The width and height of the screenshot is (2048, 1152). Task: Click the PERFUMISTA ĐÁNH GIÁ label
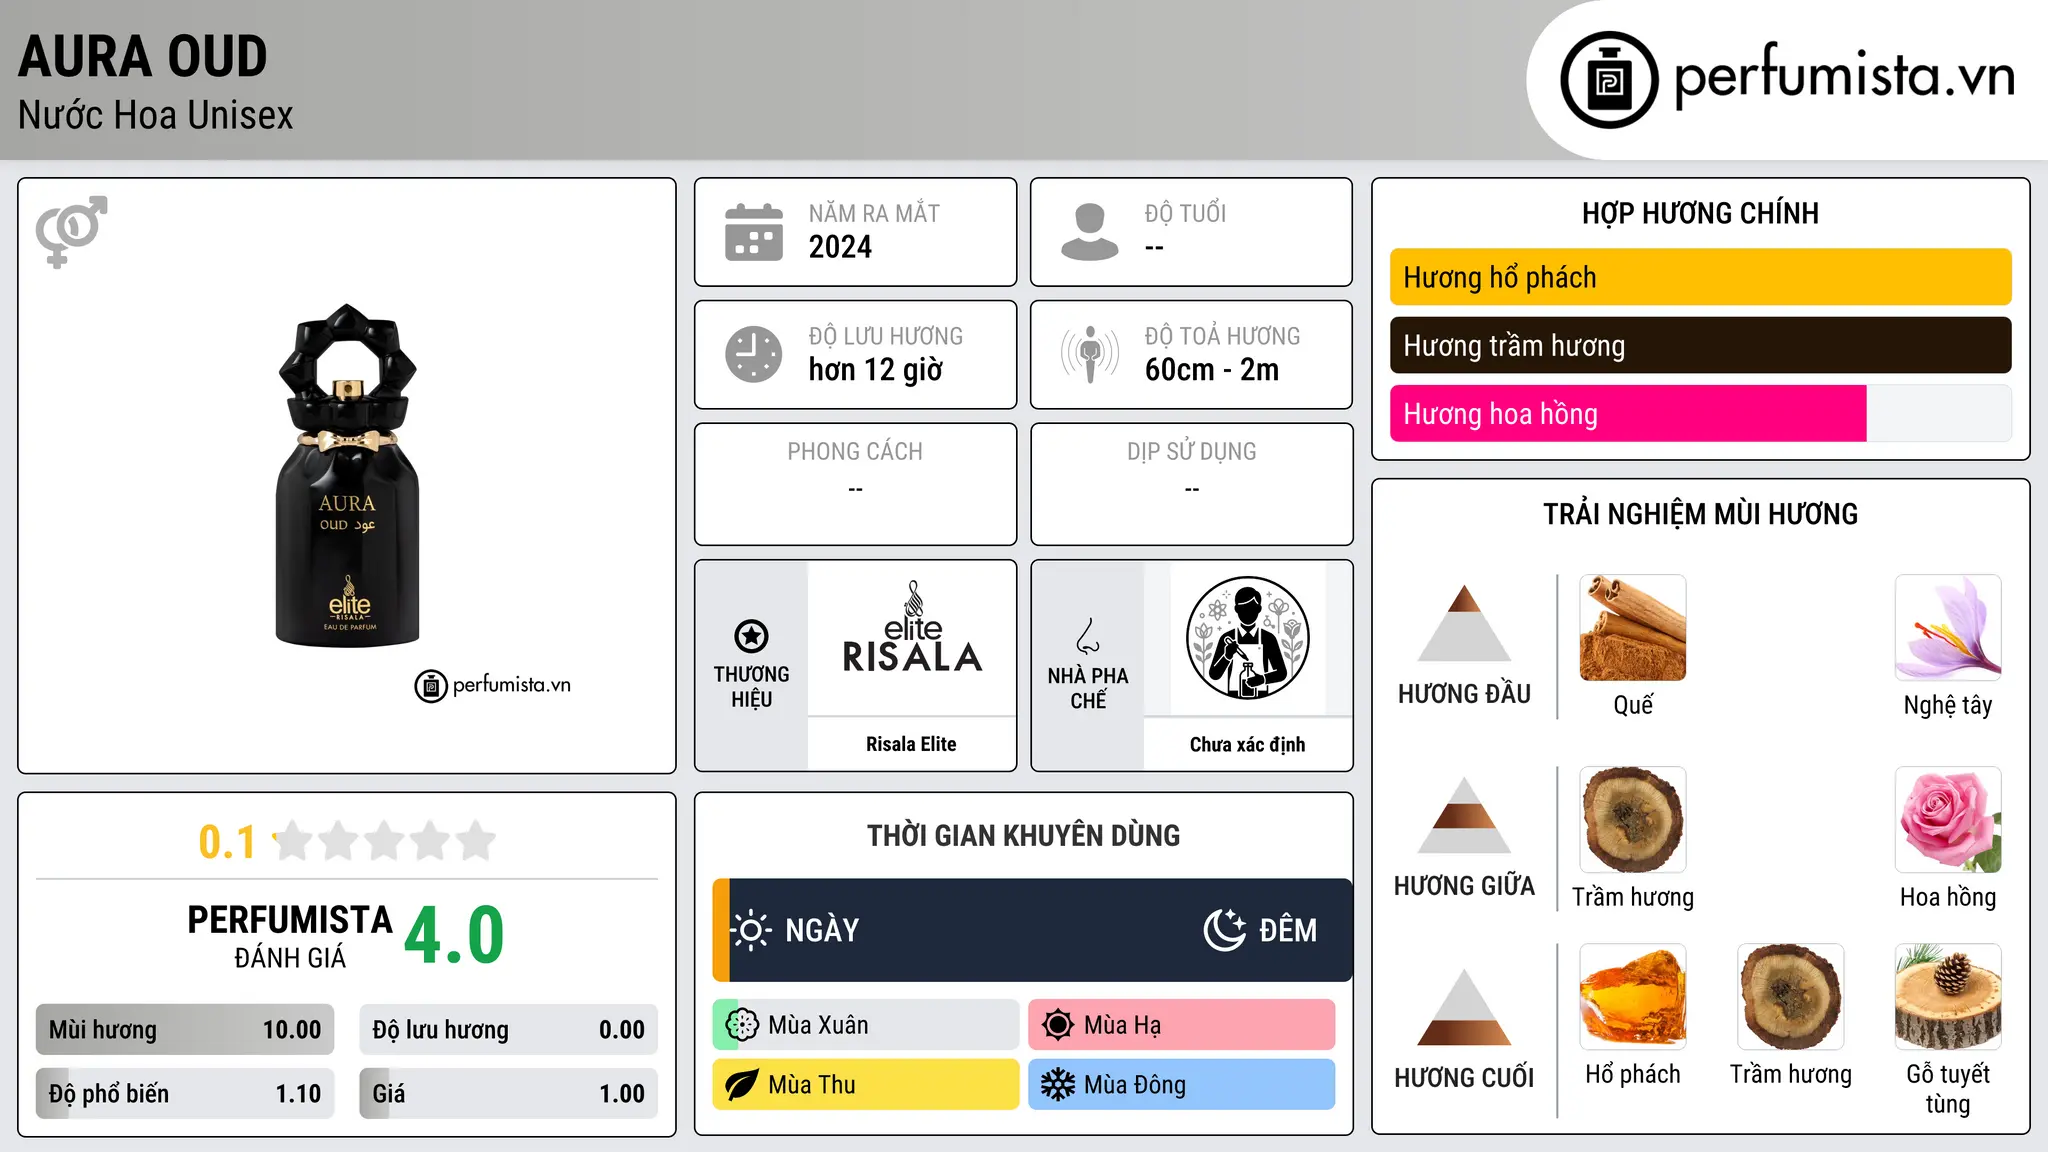click(290, 936)
